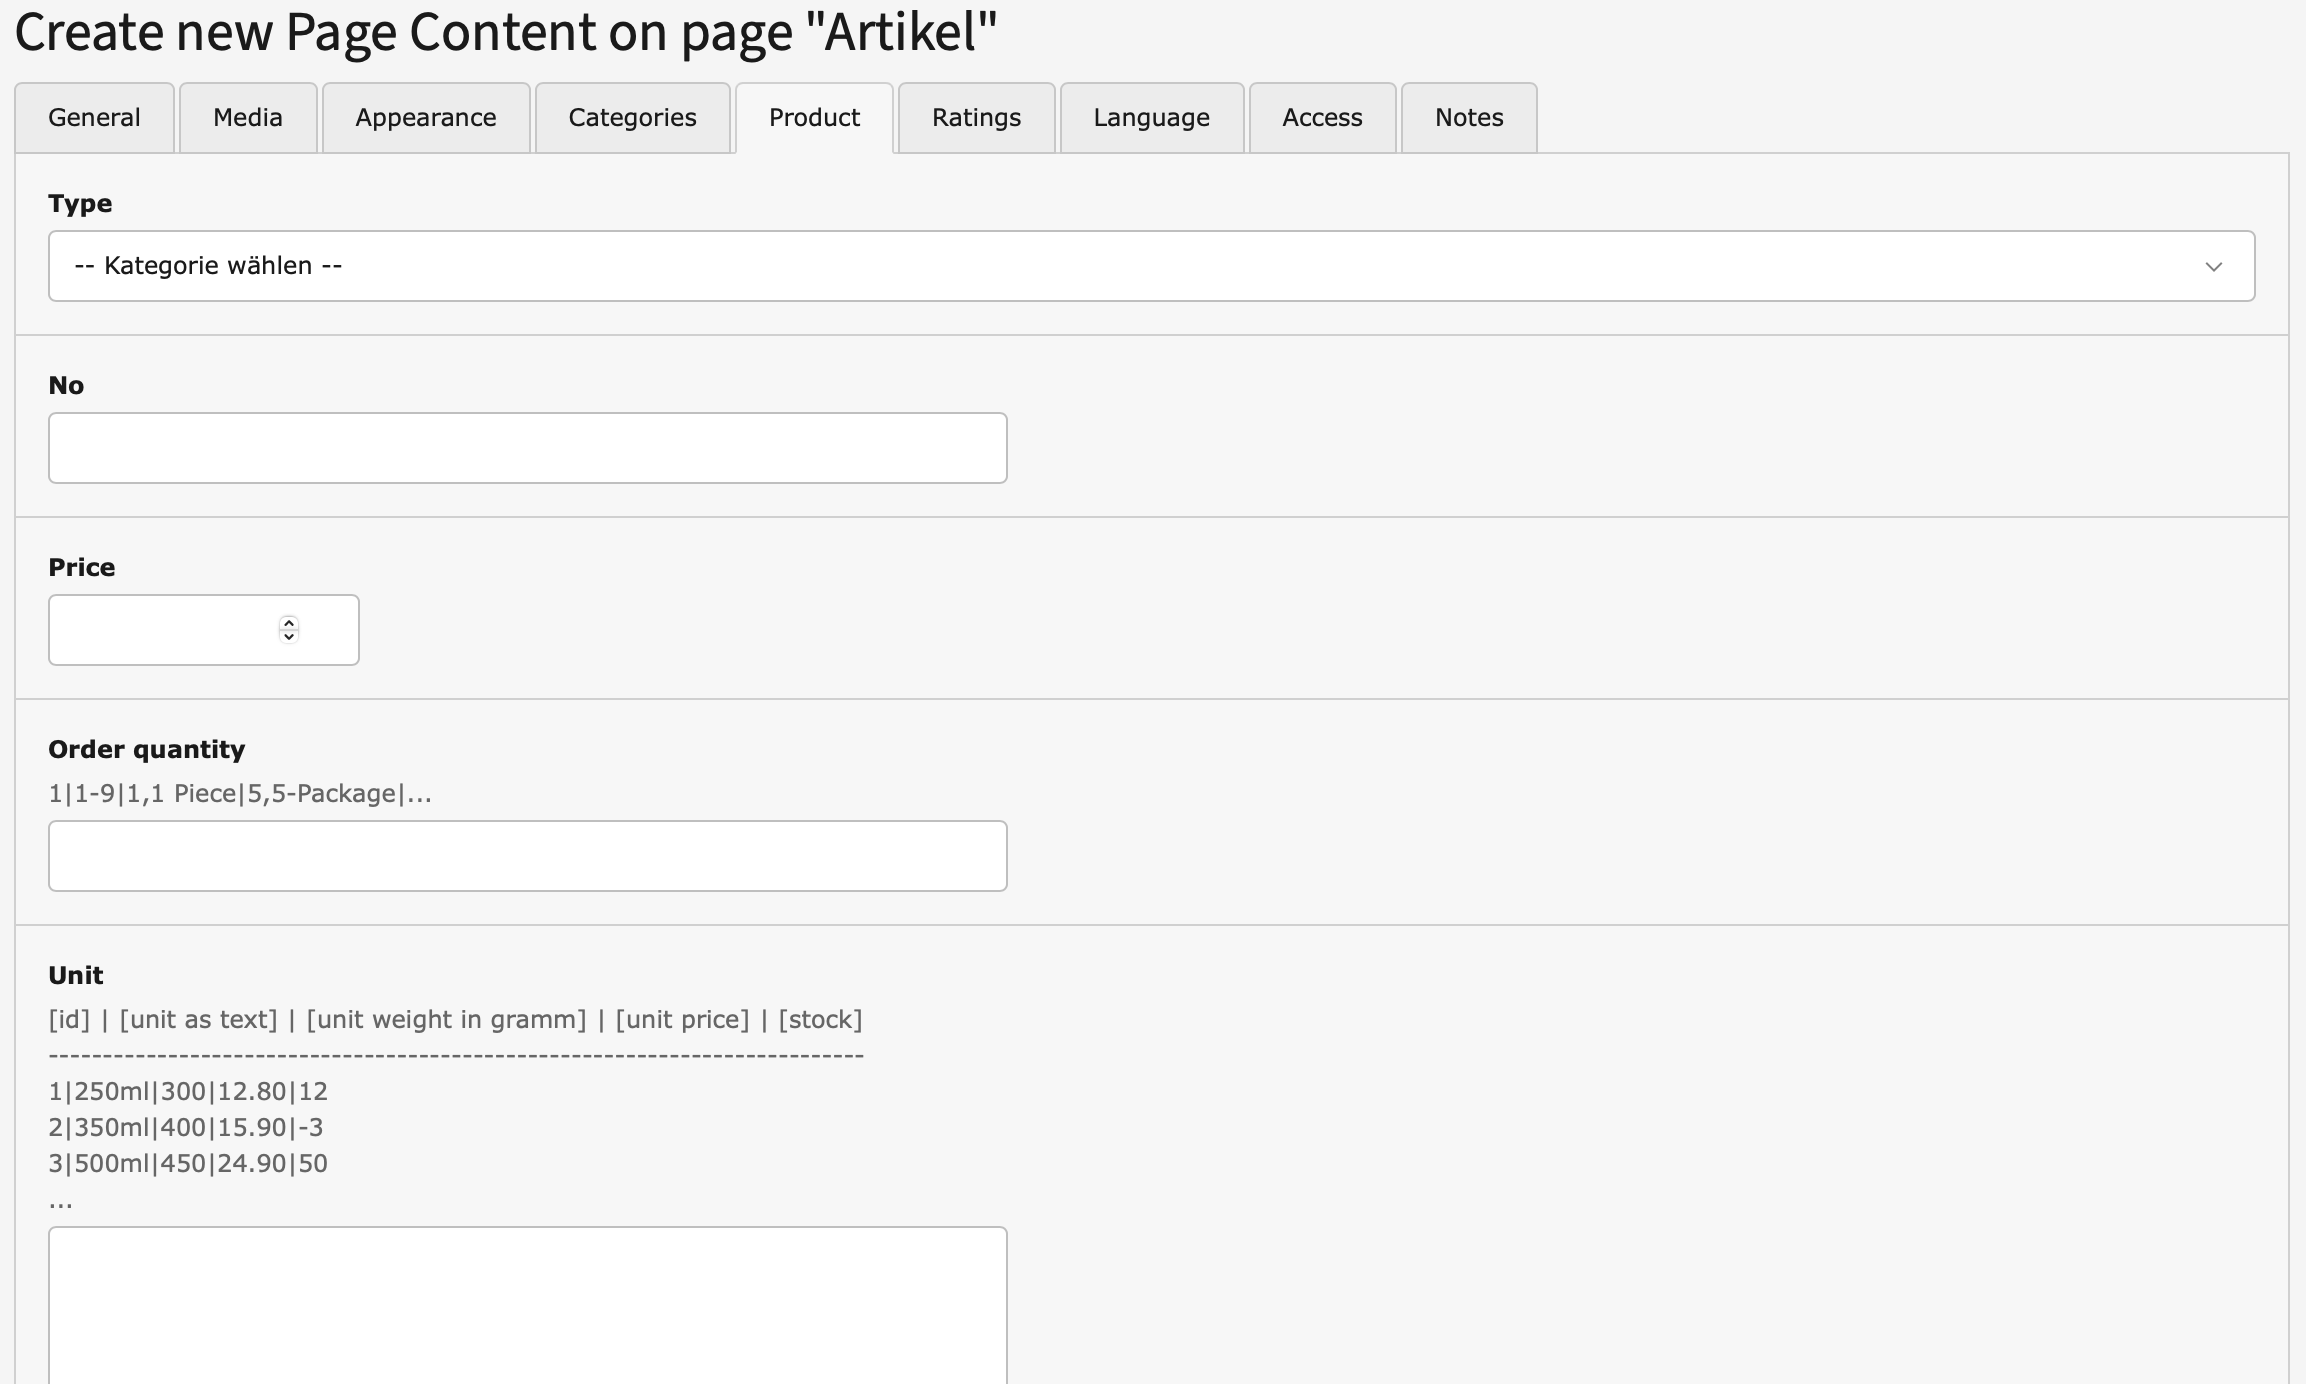Click the bold "Order quantity" field label
Image resolution: width=2306 pixels, height=1384 pixels.
point(146,749)
